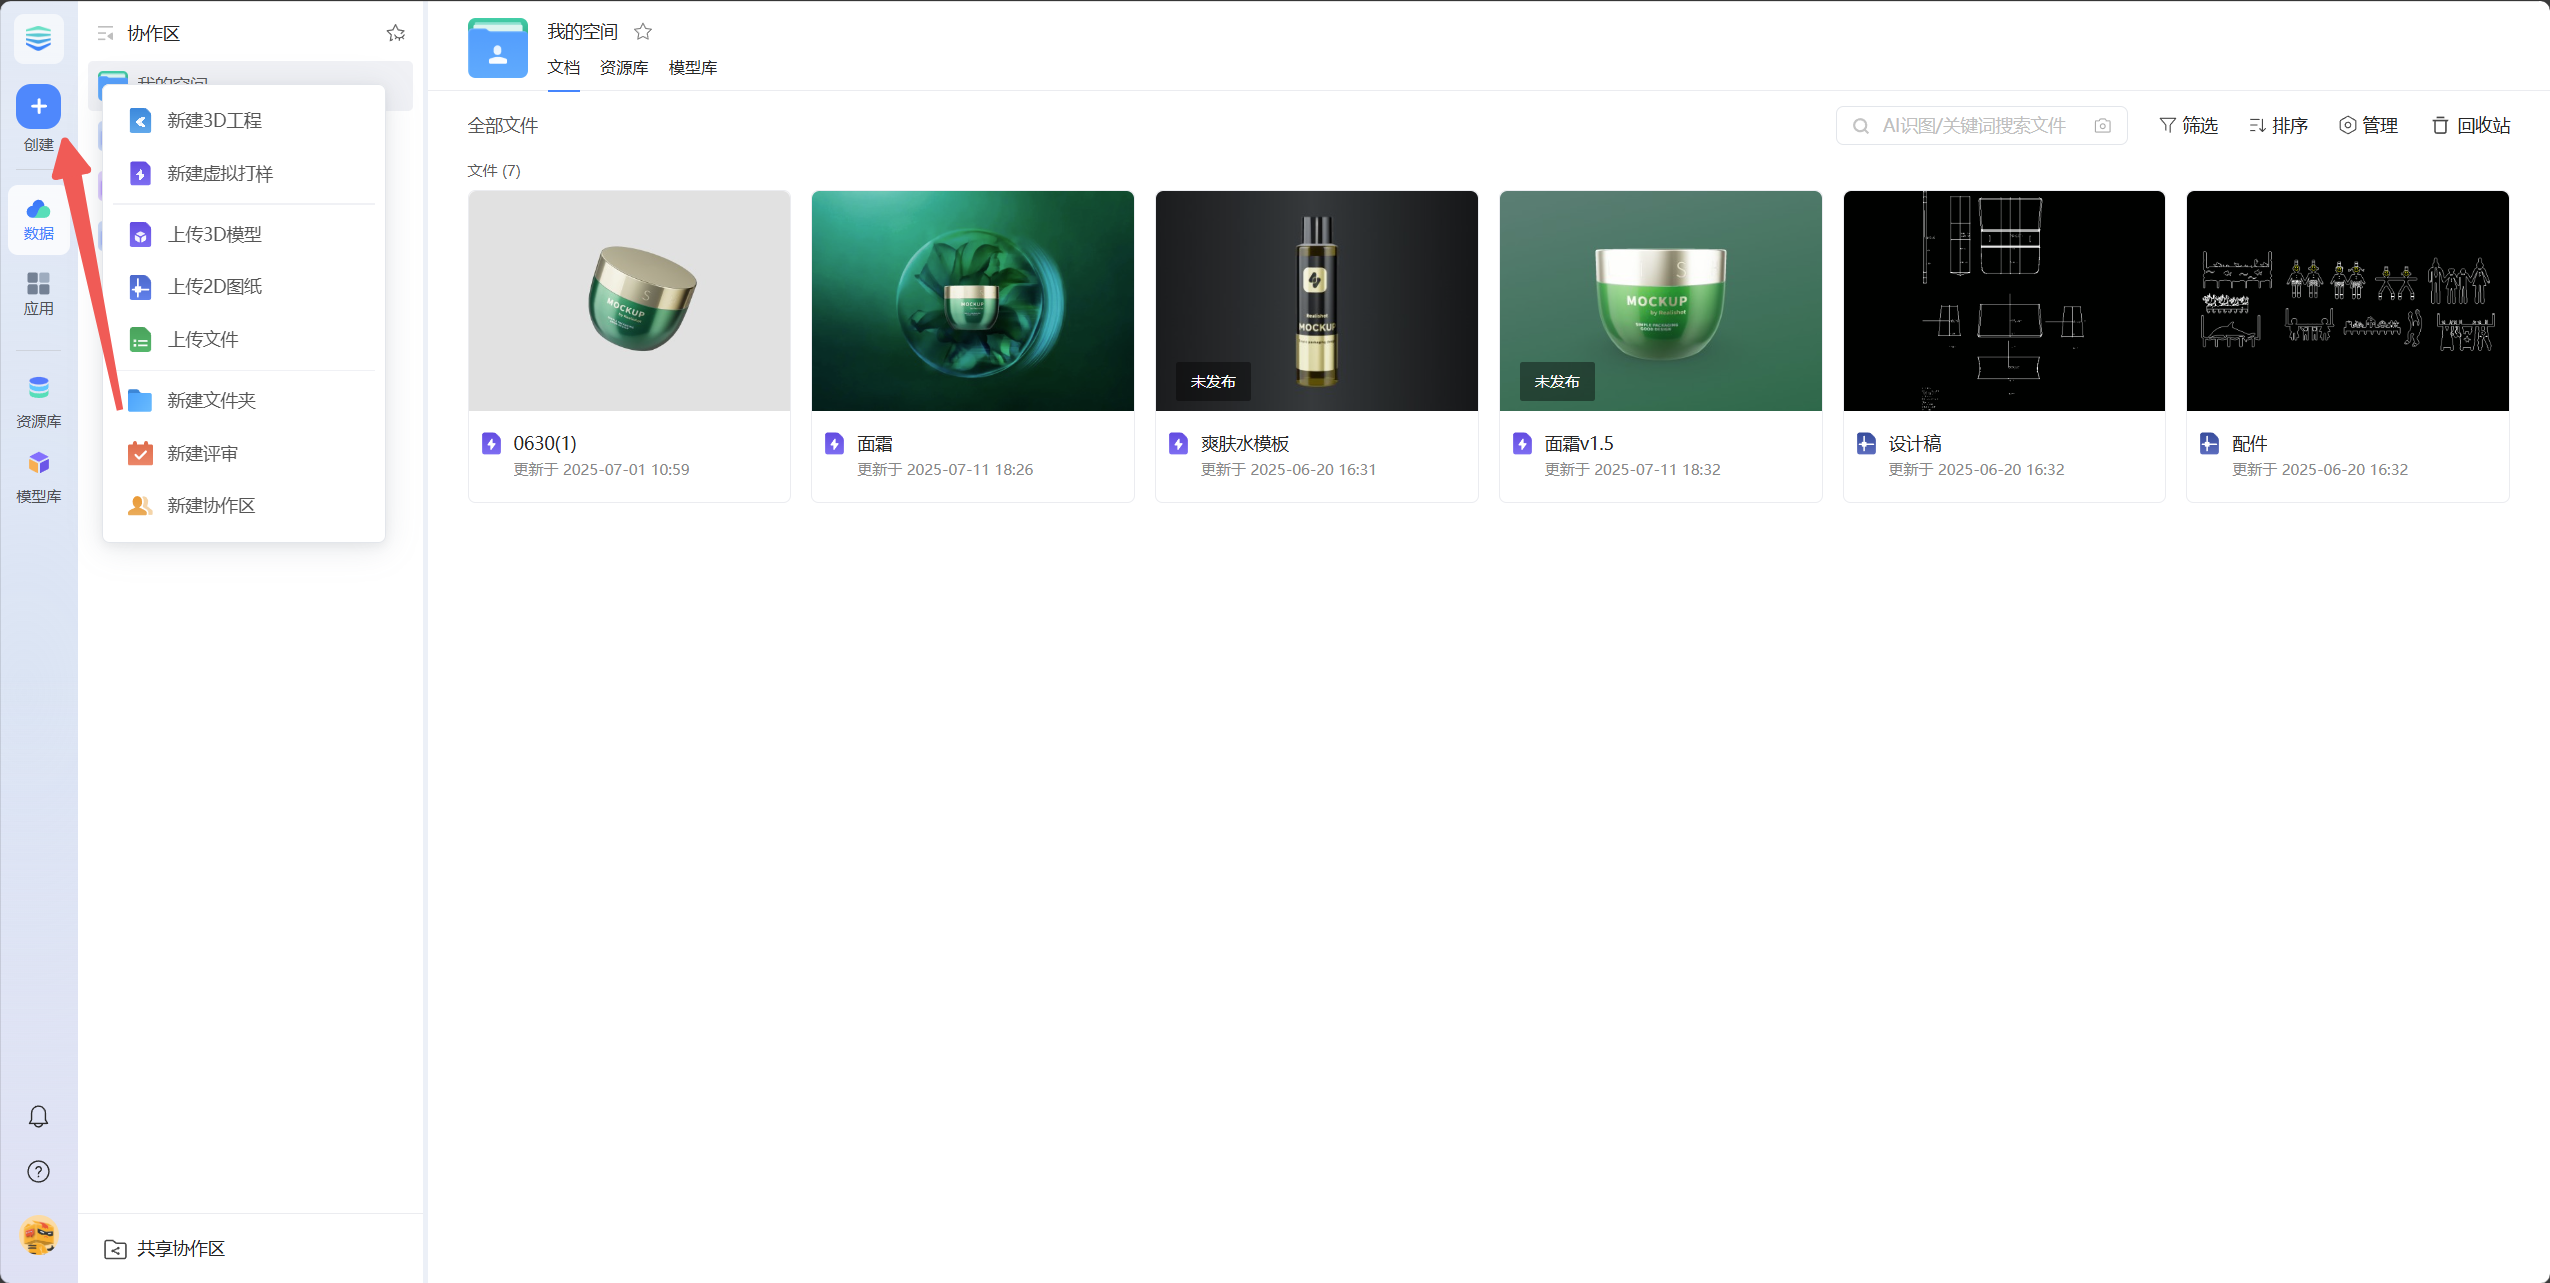Click the blue plus Create button
The width and height of the screenshot is (2550, 1283).
pyautogui.click(x=38, y=107)
